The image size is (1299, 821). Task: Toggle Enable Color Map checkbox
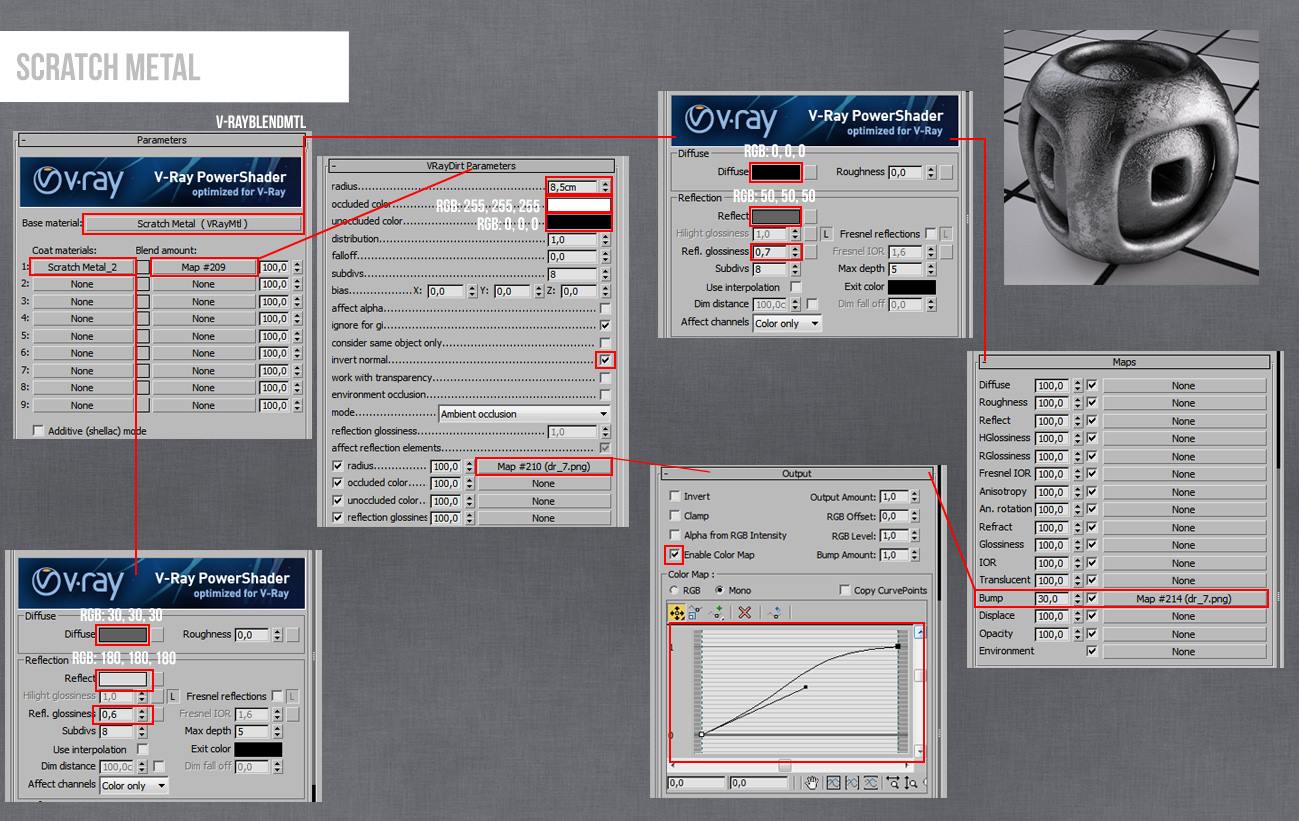click(675, 554)
